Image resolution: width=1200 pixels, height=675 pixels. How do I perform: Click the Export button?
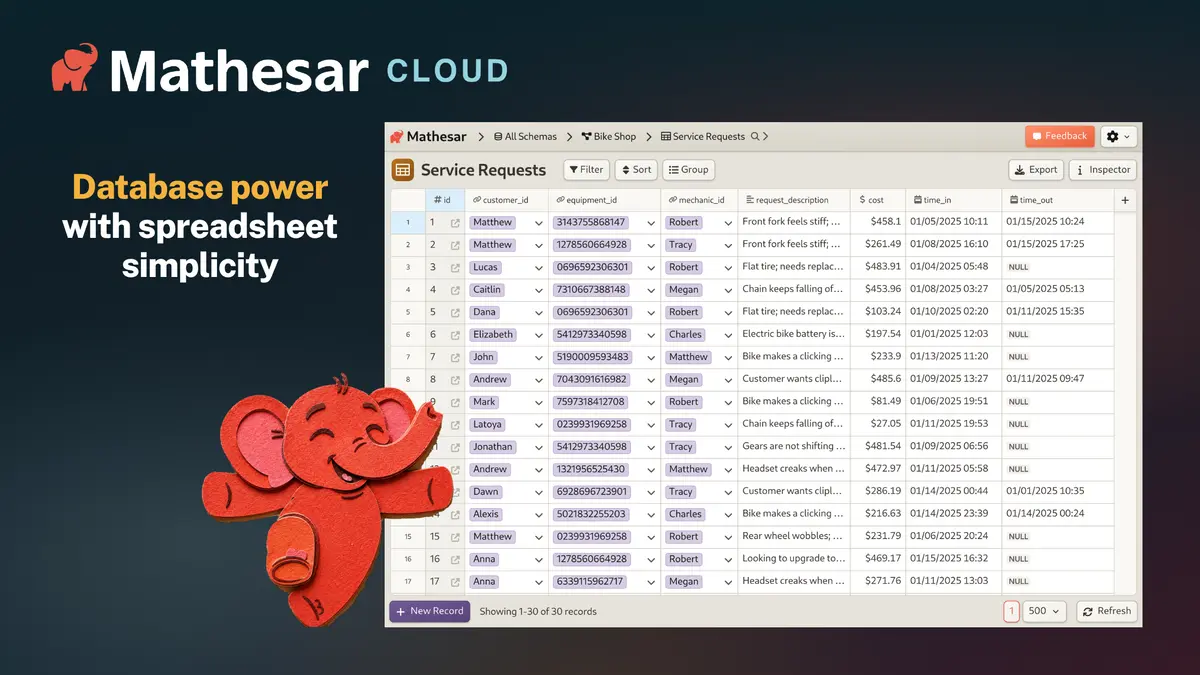pos(1035,170)
